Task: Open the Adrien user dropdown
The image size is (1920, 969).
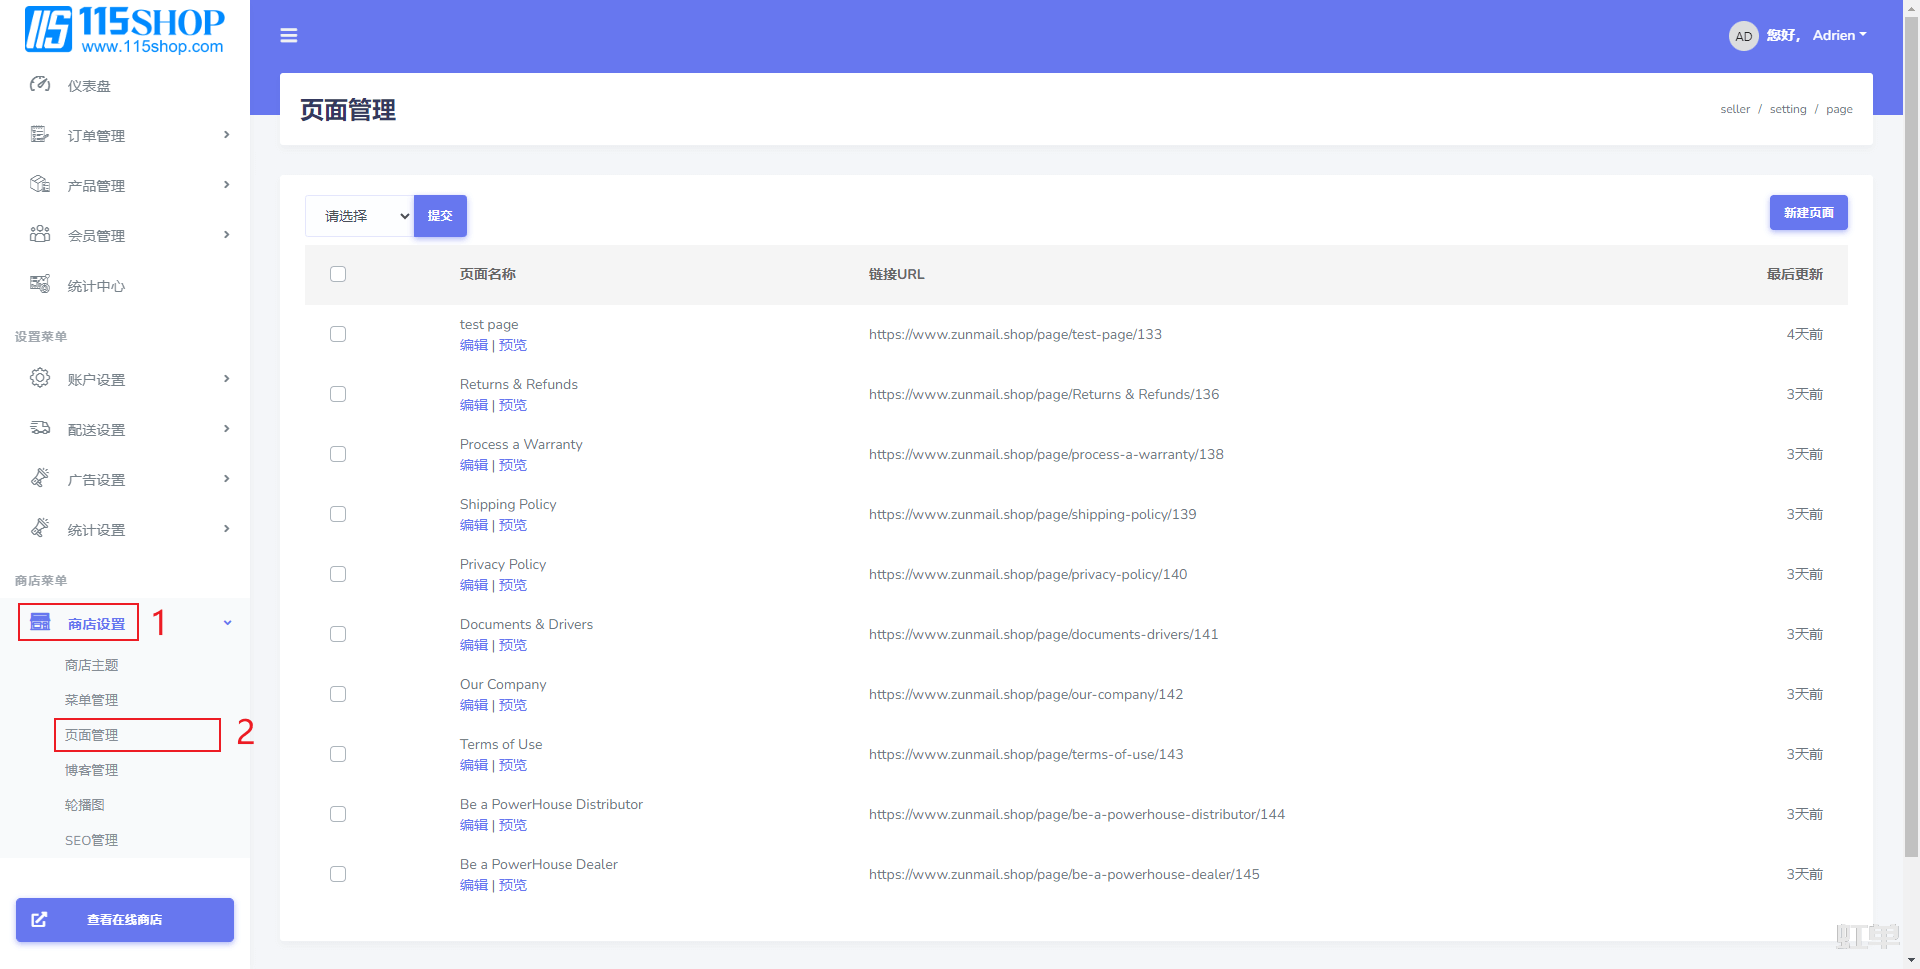Action: click(1840, 36)
